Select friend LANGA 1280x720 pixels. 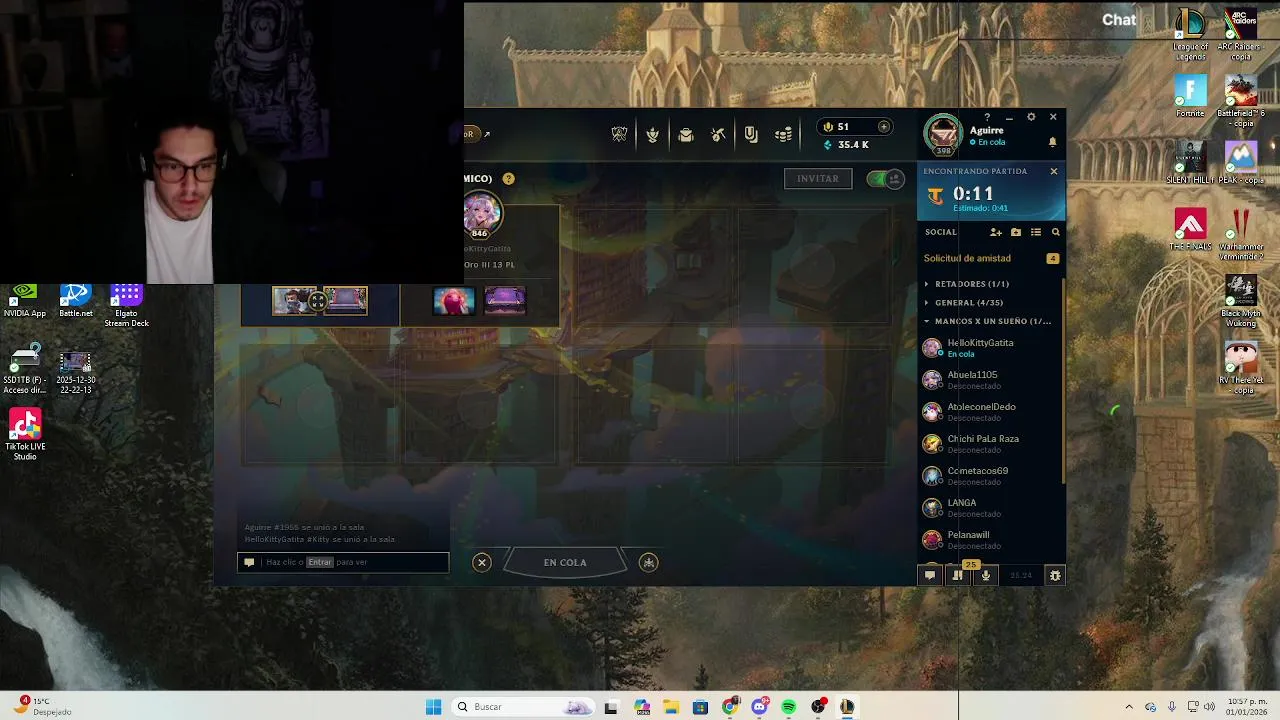point(989,507)
